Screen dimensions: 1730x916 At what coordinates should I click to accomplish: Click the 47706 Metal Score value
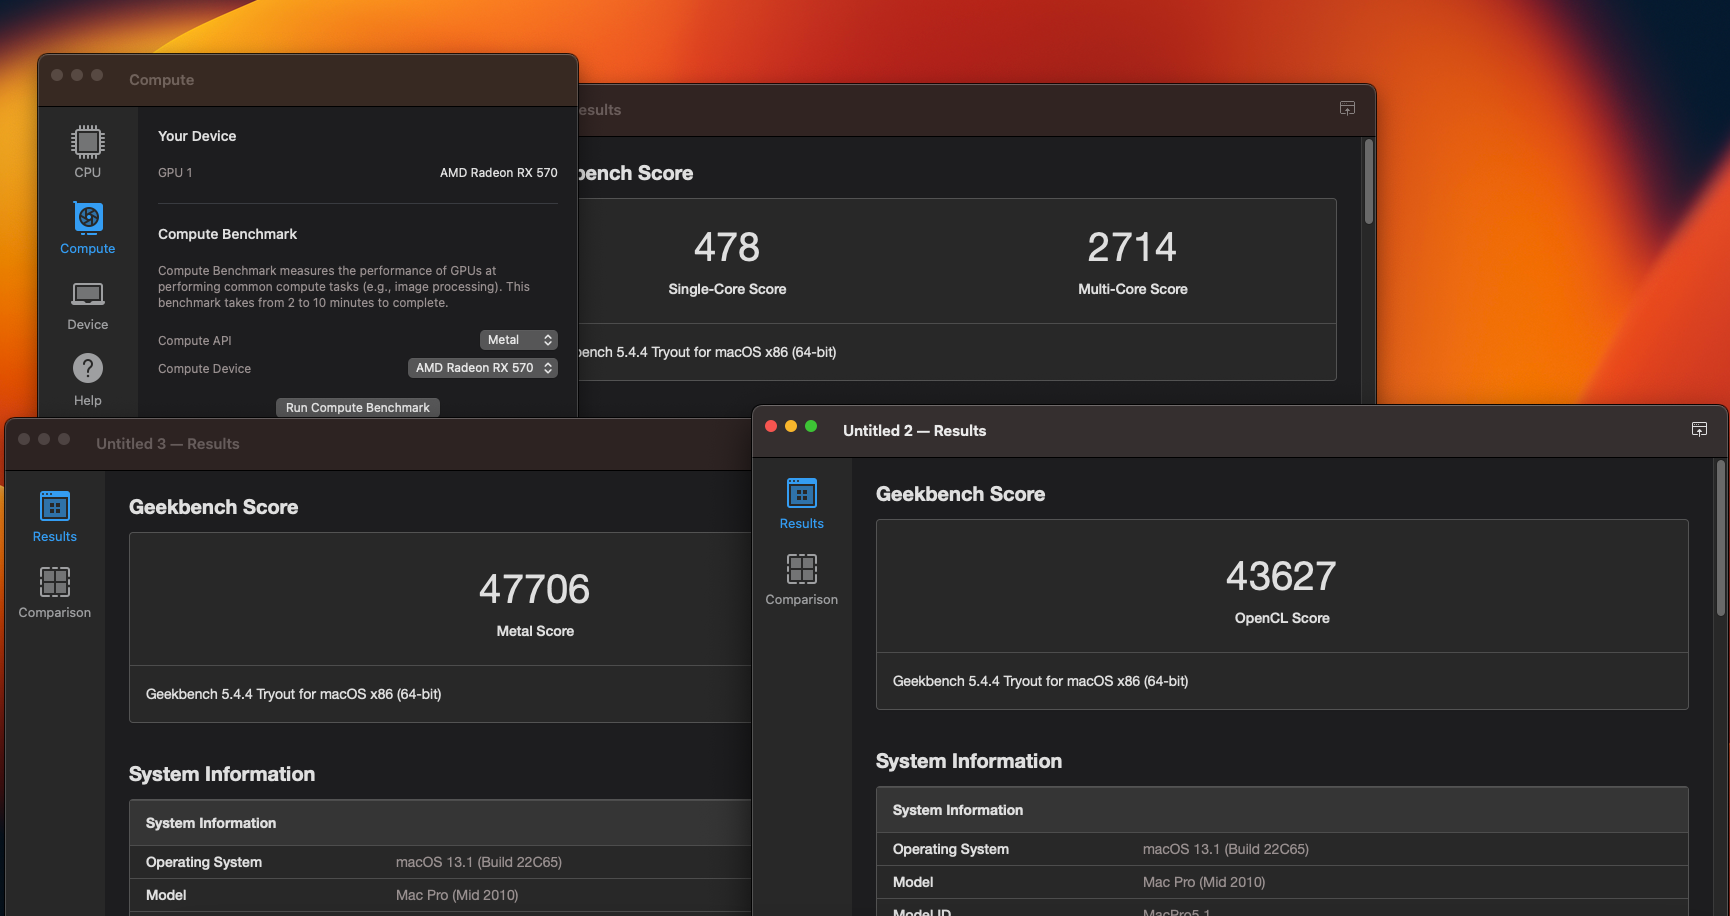pos(534,589)
